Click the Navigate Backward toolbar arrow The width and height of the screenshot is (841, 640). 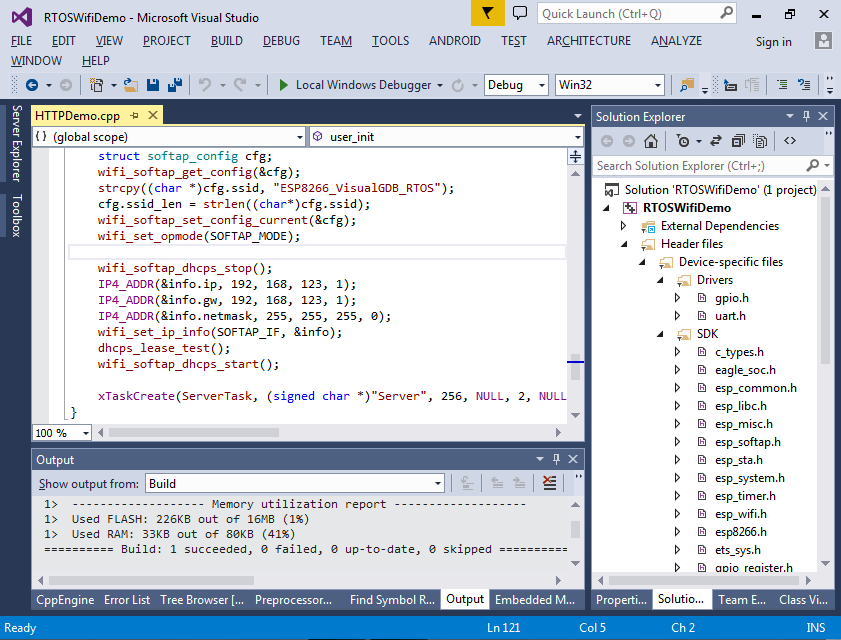[x=32, y=85]
